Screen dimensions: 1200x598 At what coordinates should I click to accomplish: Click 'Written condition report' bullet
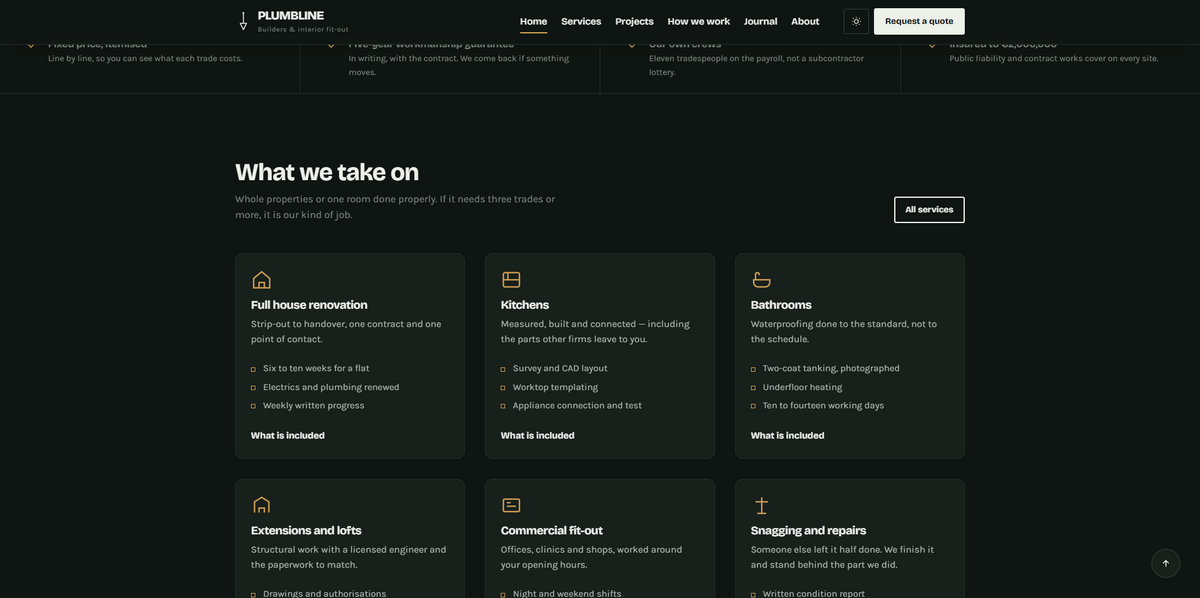(x=814, y=593)
